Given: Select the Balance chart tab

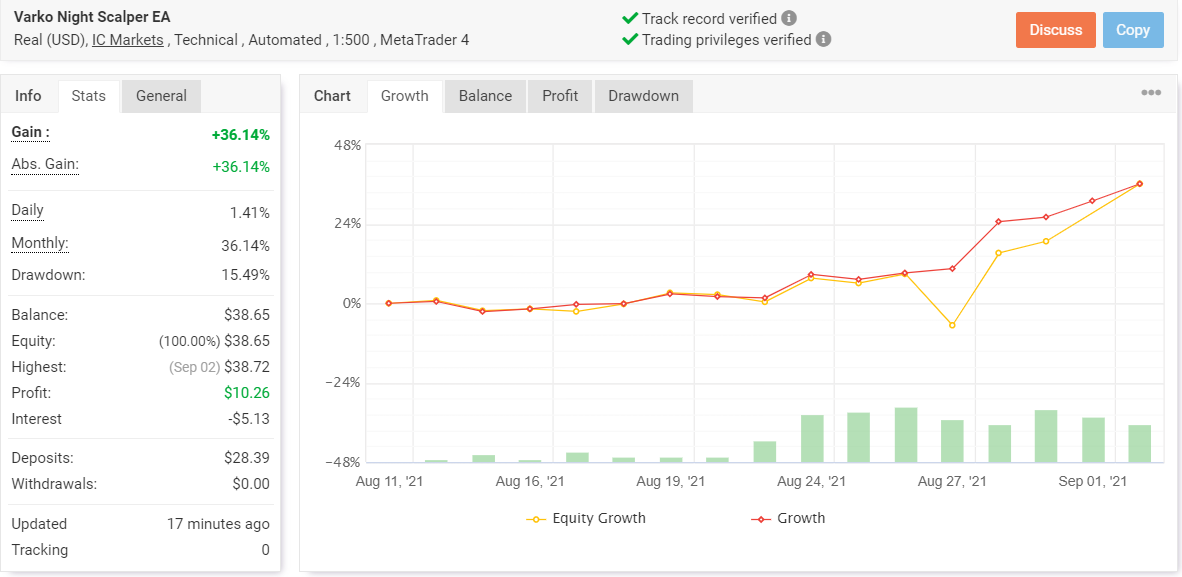Looking at the screenshot, I should coord(485,96).
